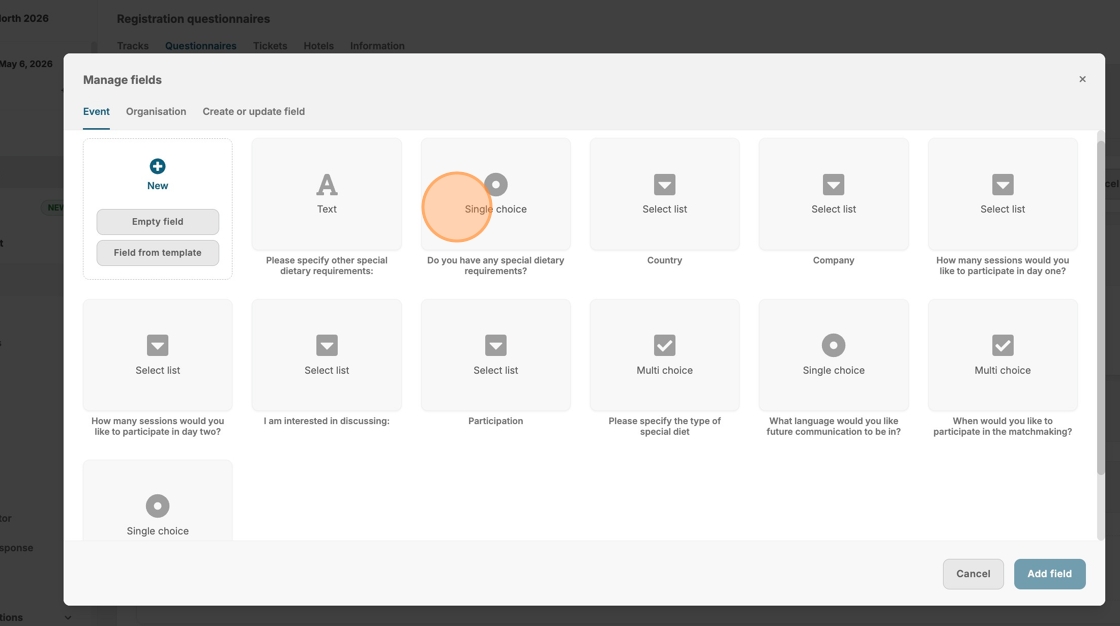Choose Single choice icon for communication language
The width and height of the screenshot is (1120, 626).
(x=834, y=345)
